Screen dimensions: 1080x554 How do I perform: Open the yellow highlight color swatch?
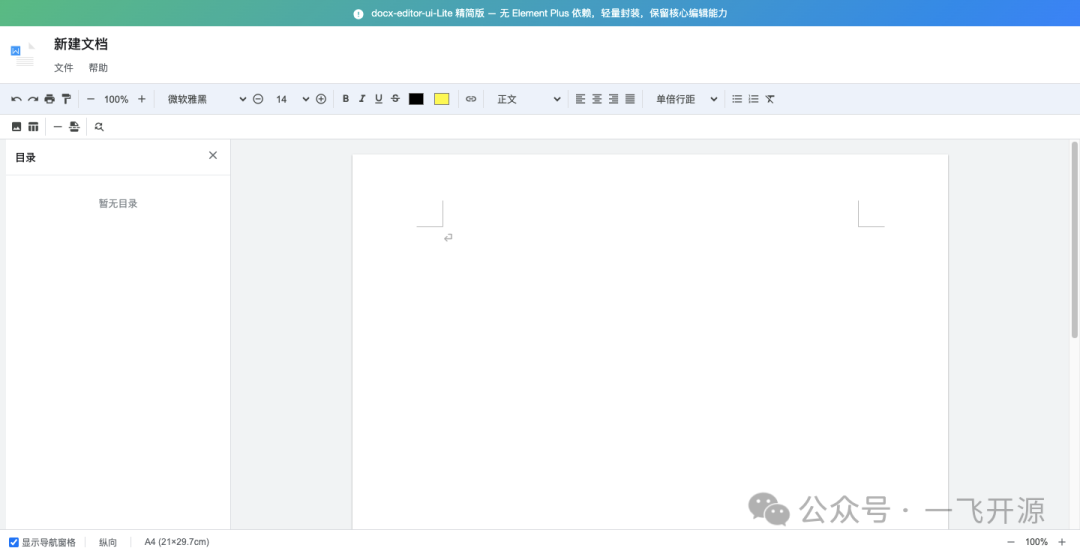point(442,99)
